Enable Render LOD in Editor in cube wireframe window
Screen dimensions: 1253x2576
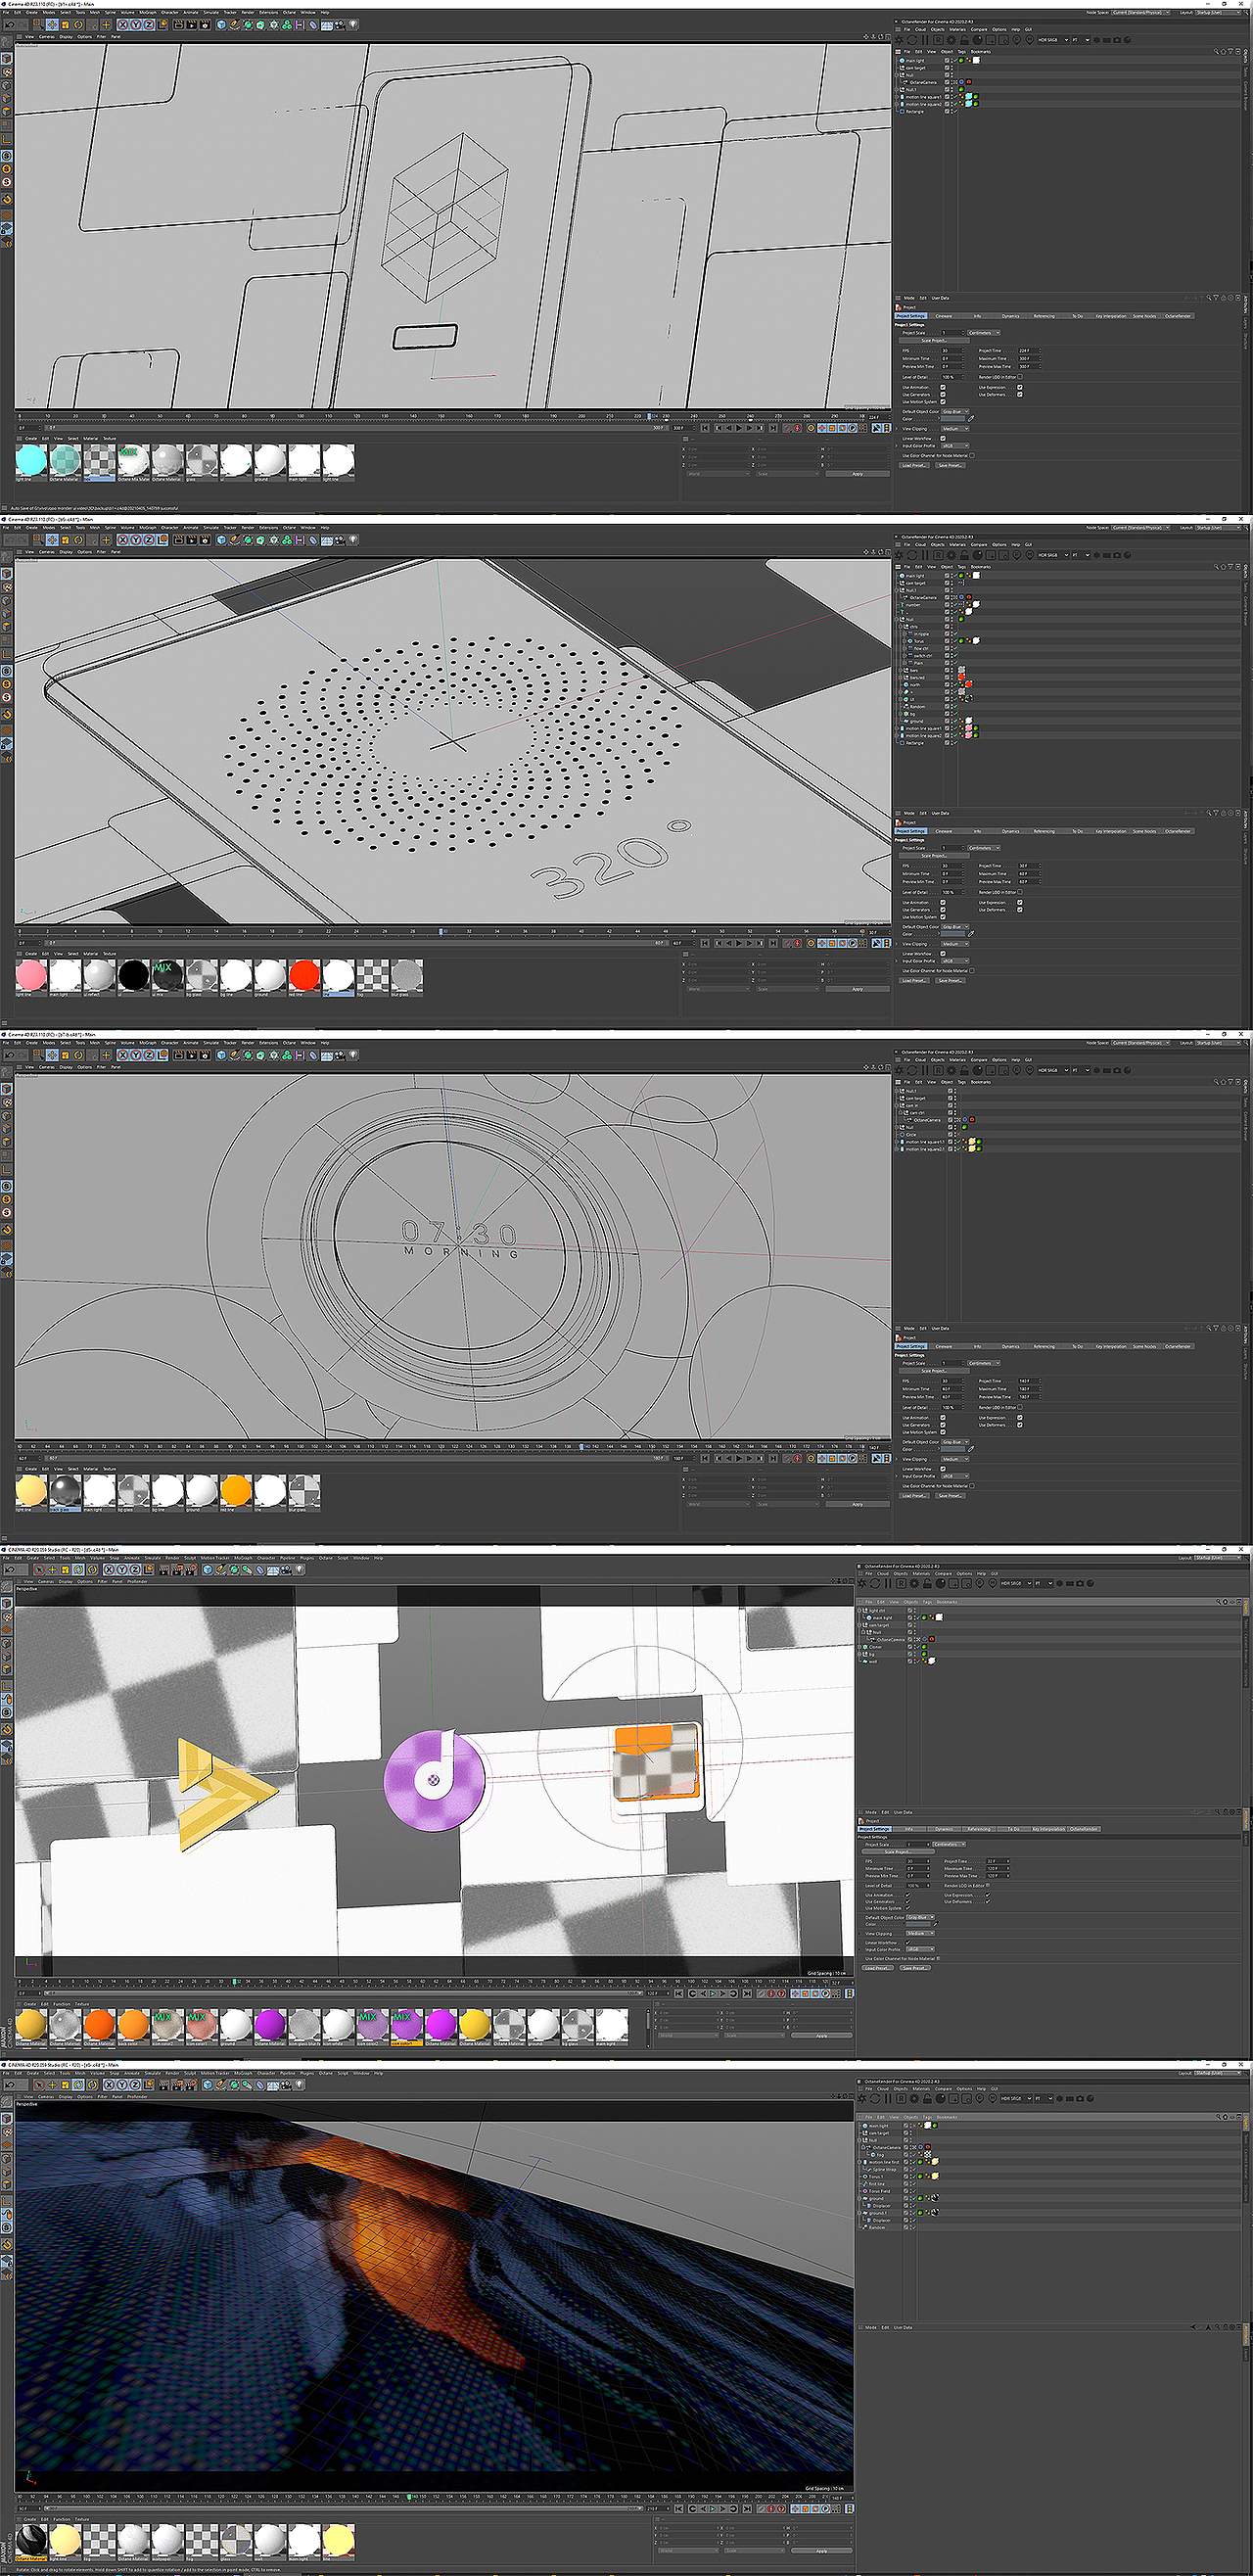[1020, 377]
